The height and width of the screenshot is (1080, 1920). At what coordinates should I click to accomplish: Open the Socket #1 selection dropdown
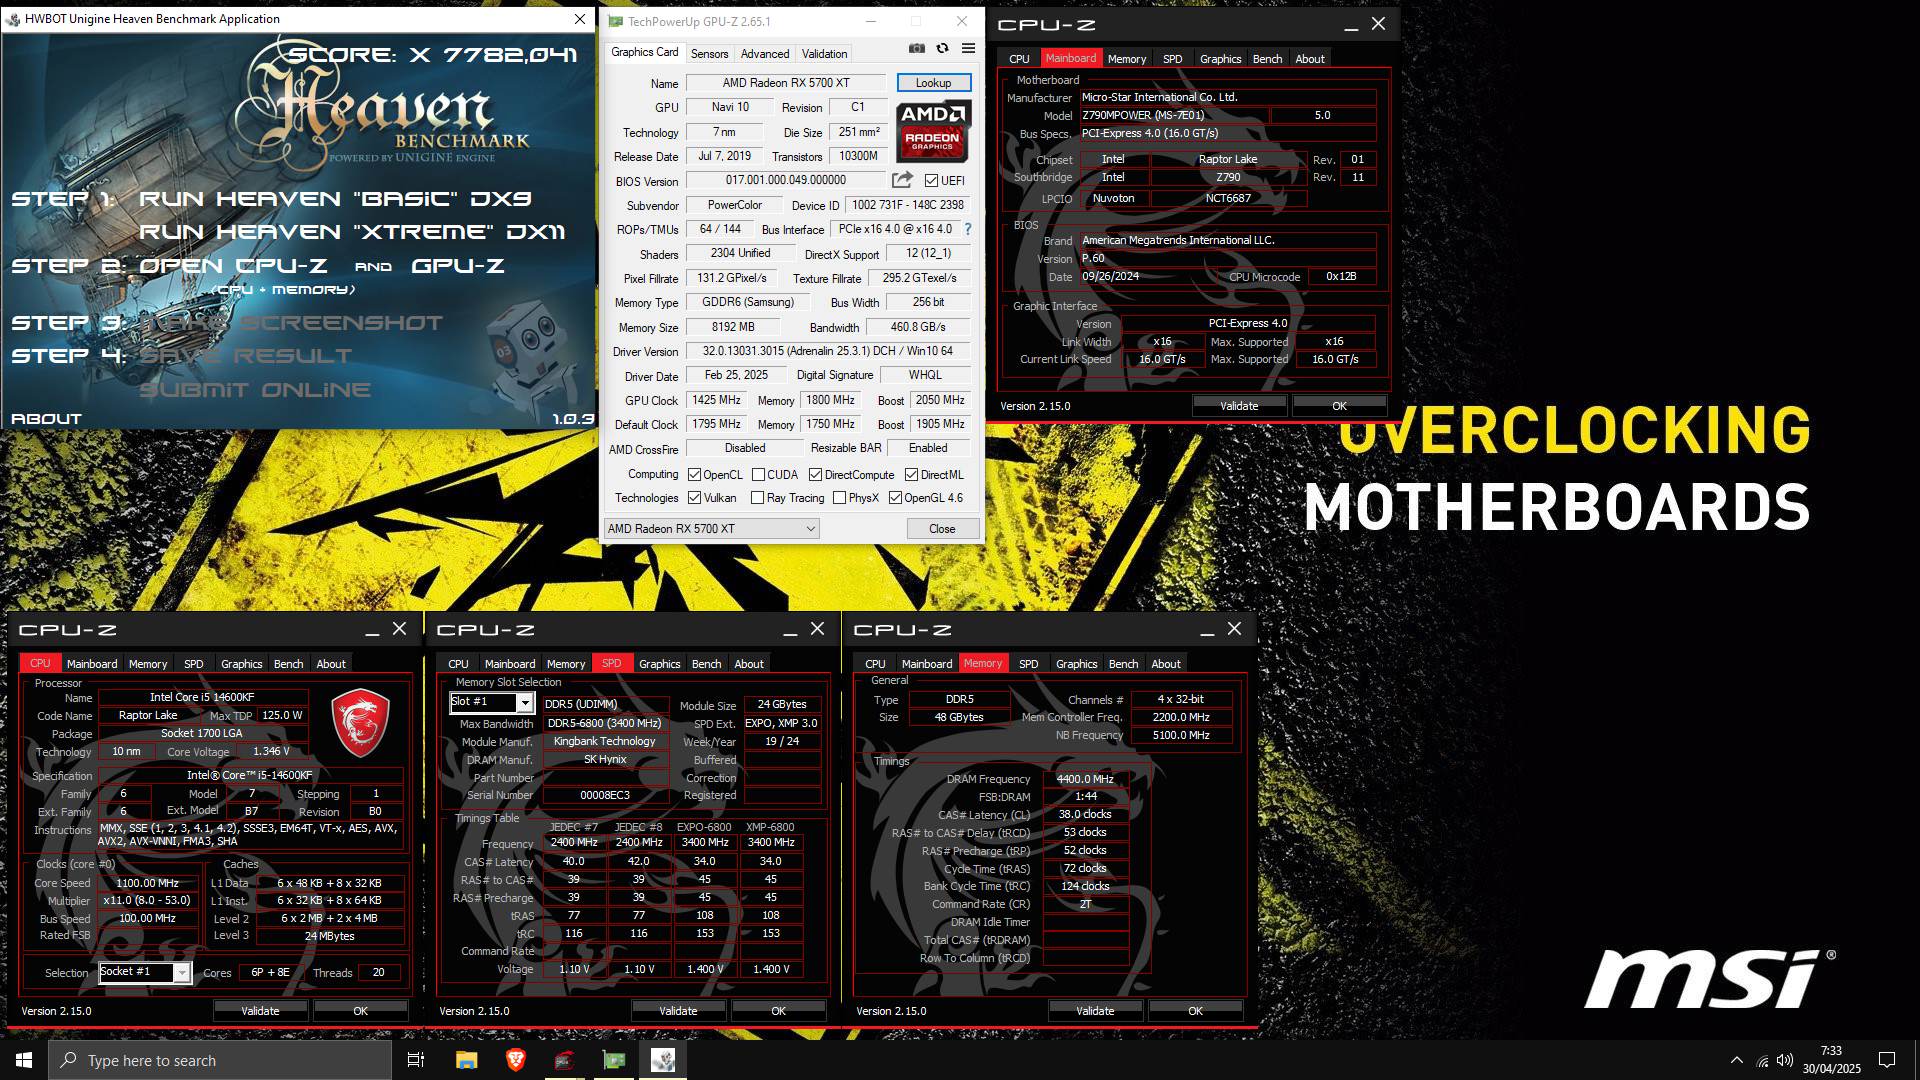(144, 972)
